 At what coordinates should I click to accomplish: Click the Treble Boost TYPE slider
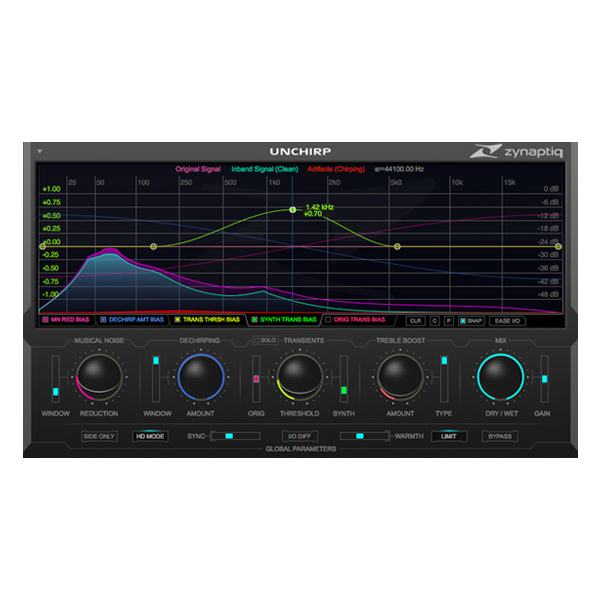click(444, 379)
